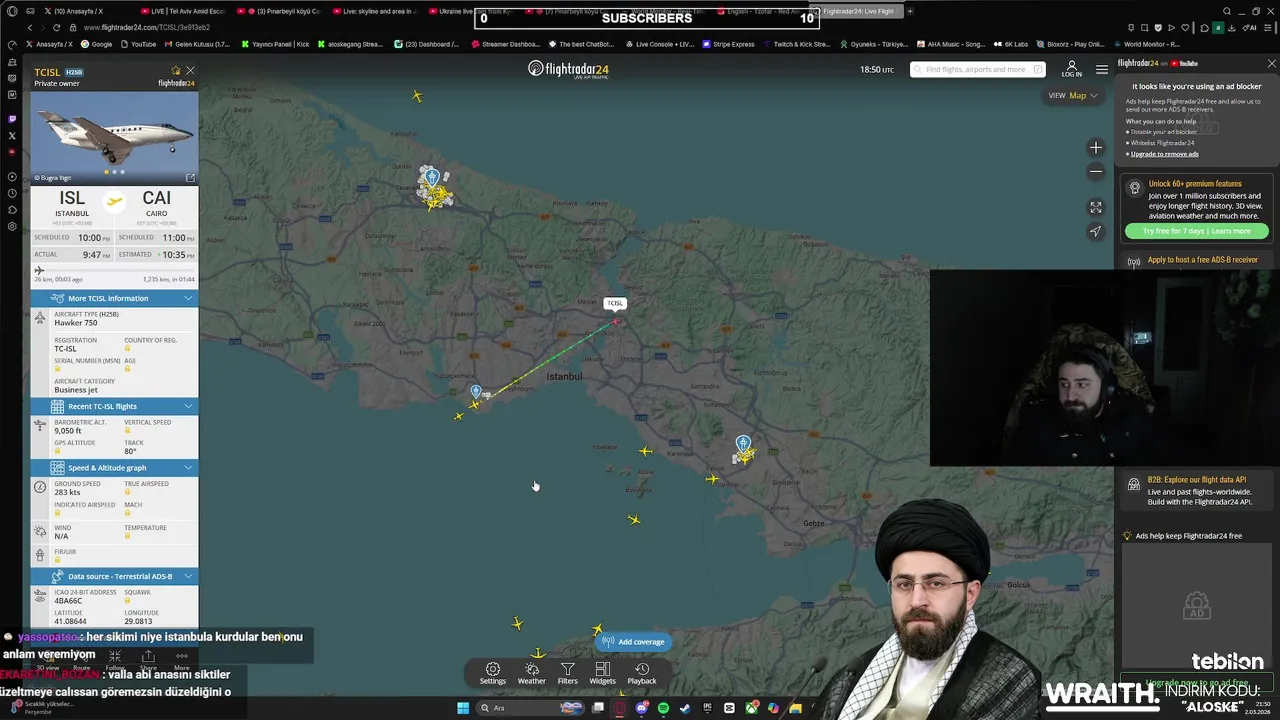Click the browser back button

point(30,28)
